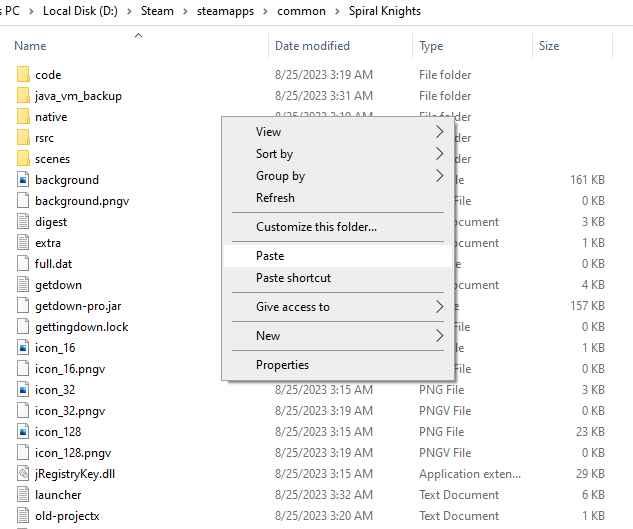Select the icon_128 image file icon
This screenshot has width=633, height=529.
(x=24, y=432)
